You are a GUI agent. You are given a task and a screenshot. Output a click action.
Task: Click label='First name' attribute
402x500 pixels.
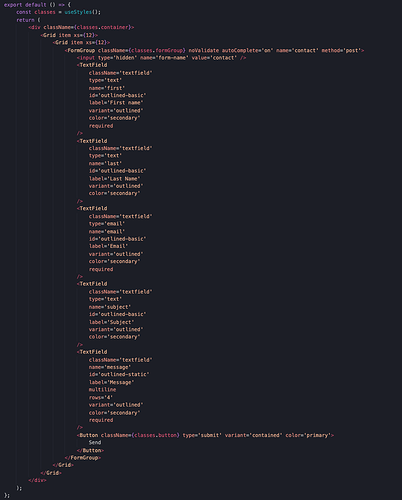[116, 103]
